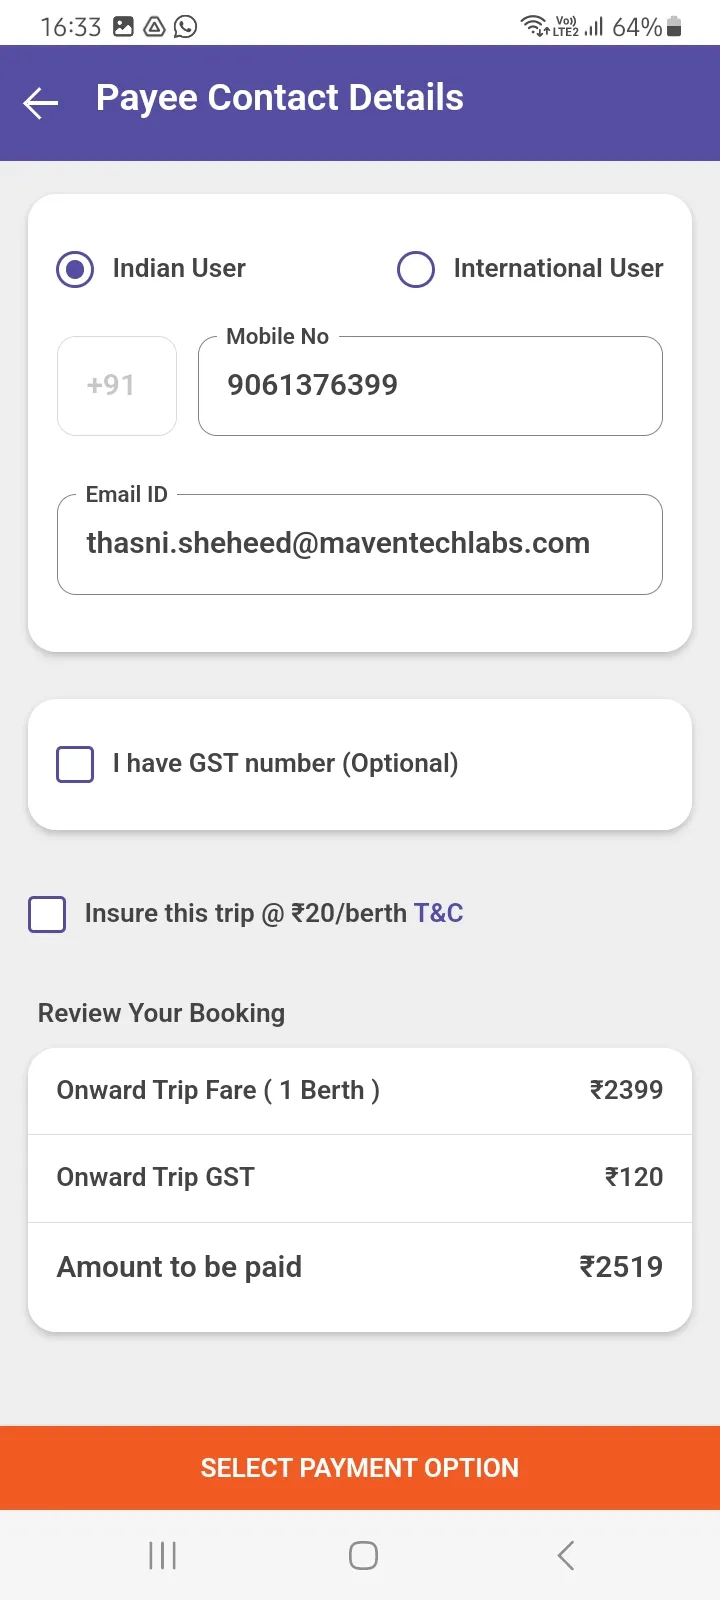
Task: Tap SELECT PAYMENT OPTION button
Action: pos(360,1467)
